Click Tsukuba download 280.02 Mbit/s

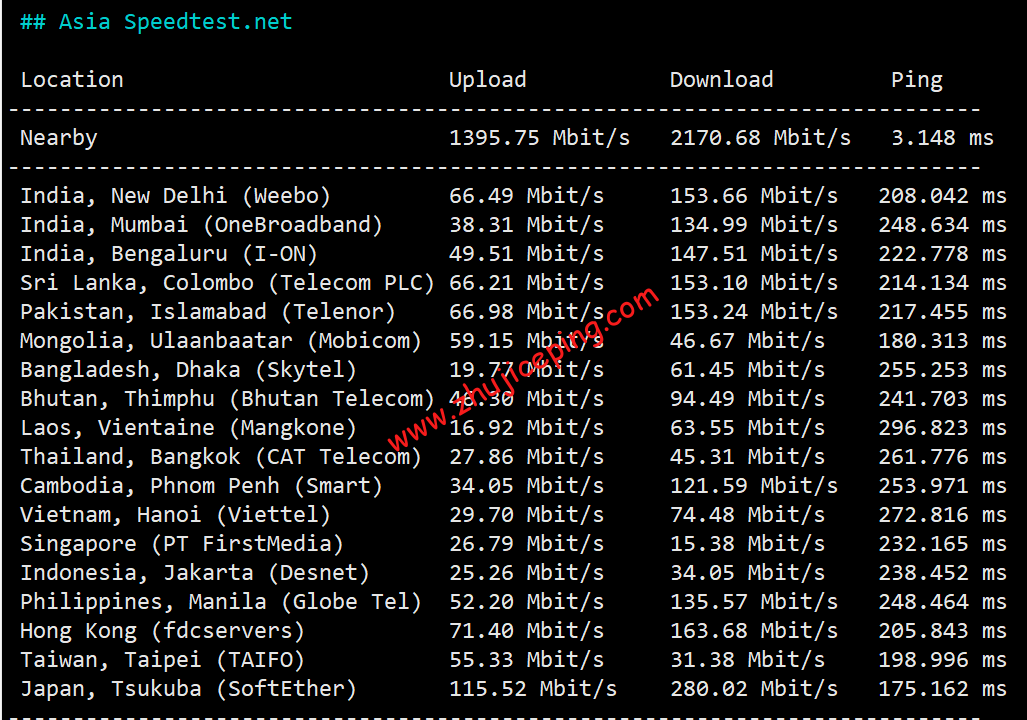point(754,689)
